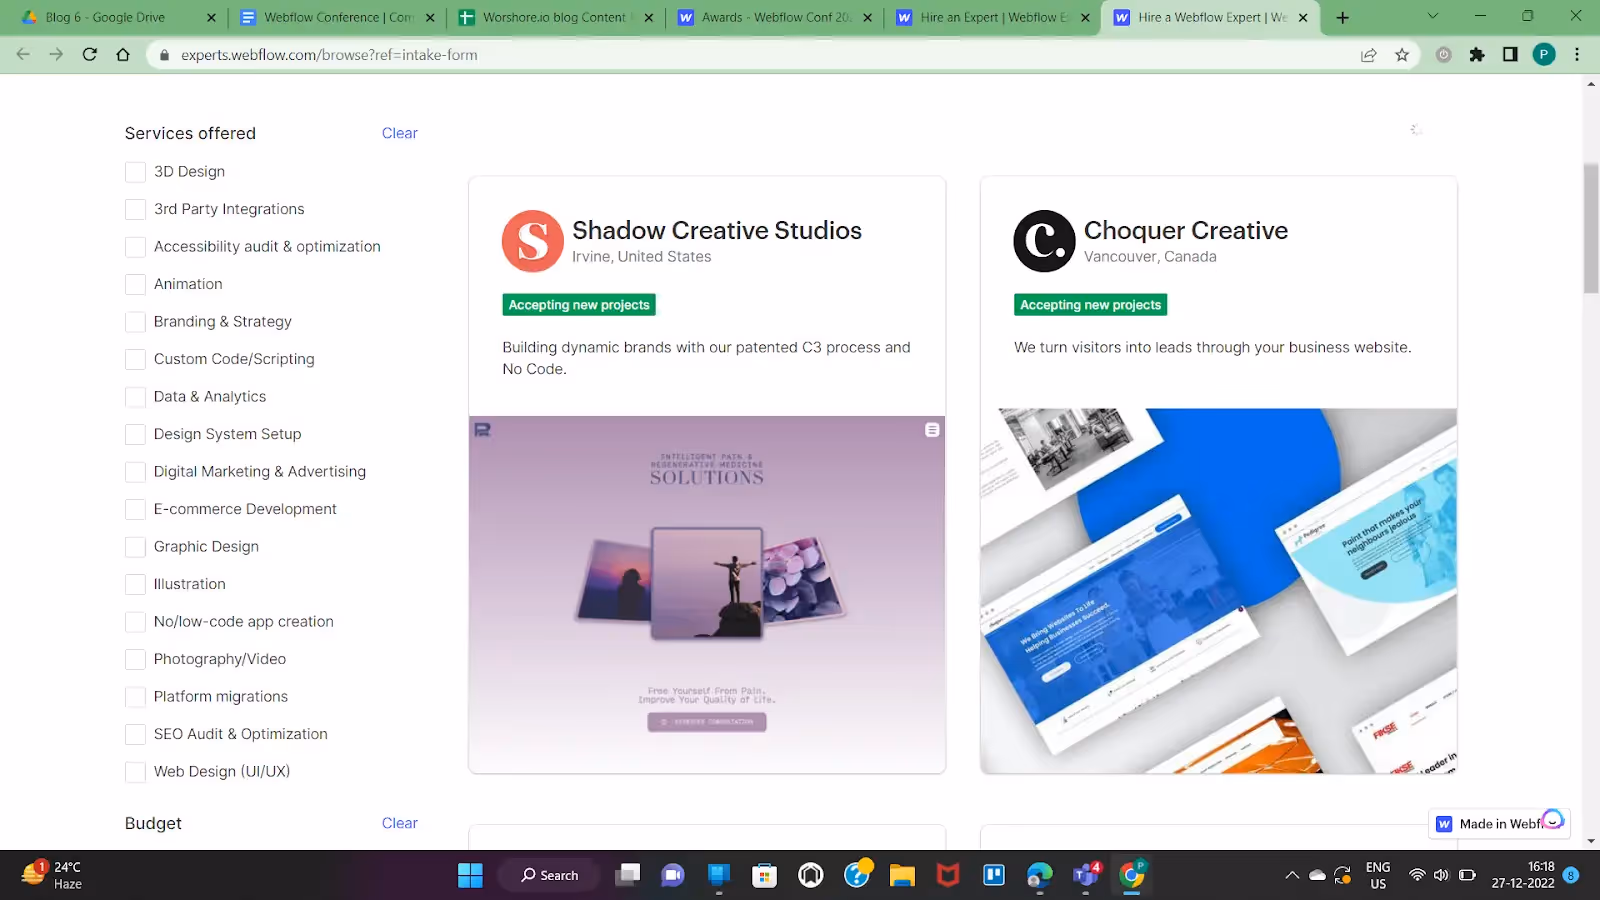Check the 3D Design checkbox
The height and width of the screenshot is (900, 1600).
135,172
